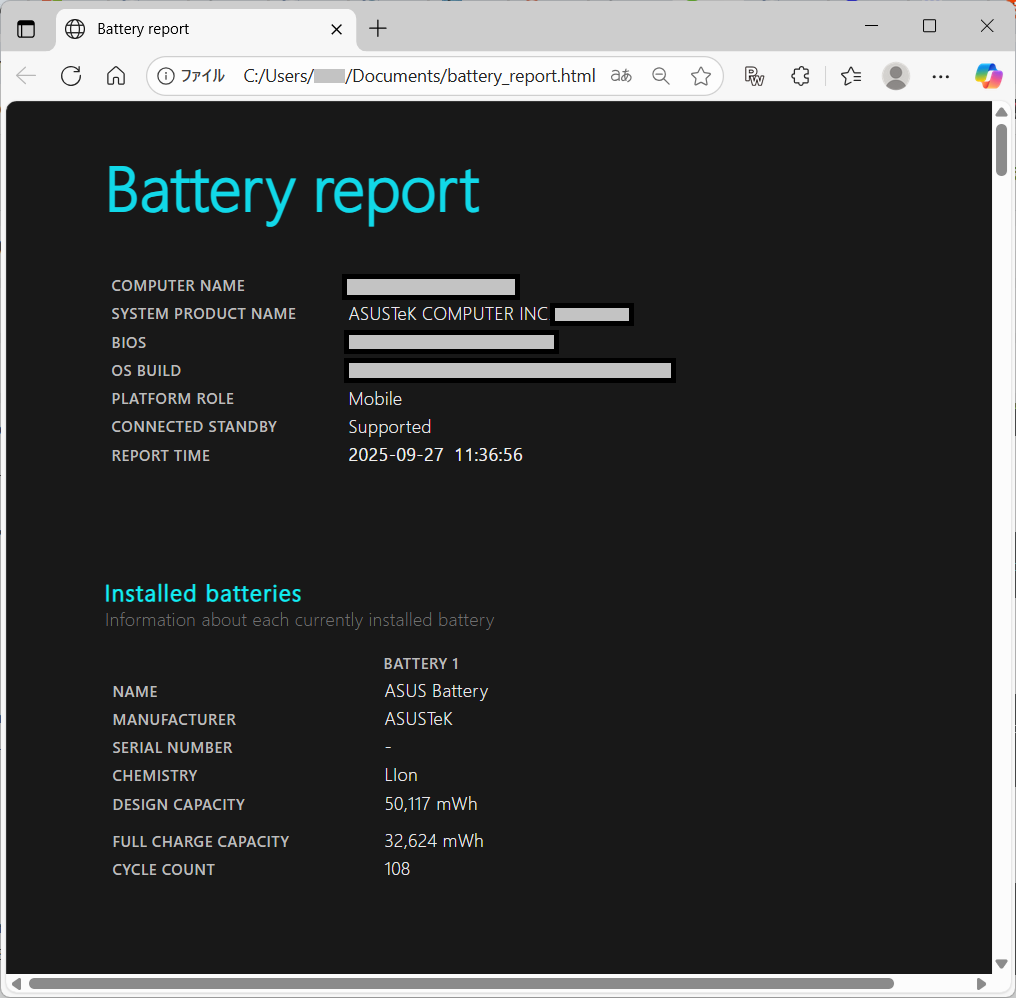Image resolution: width=1016 pixels, height=998 pixels.
Task: View site information for the file
Action: click(x=166, y=76)
